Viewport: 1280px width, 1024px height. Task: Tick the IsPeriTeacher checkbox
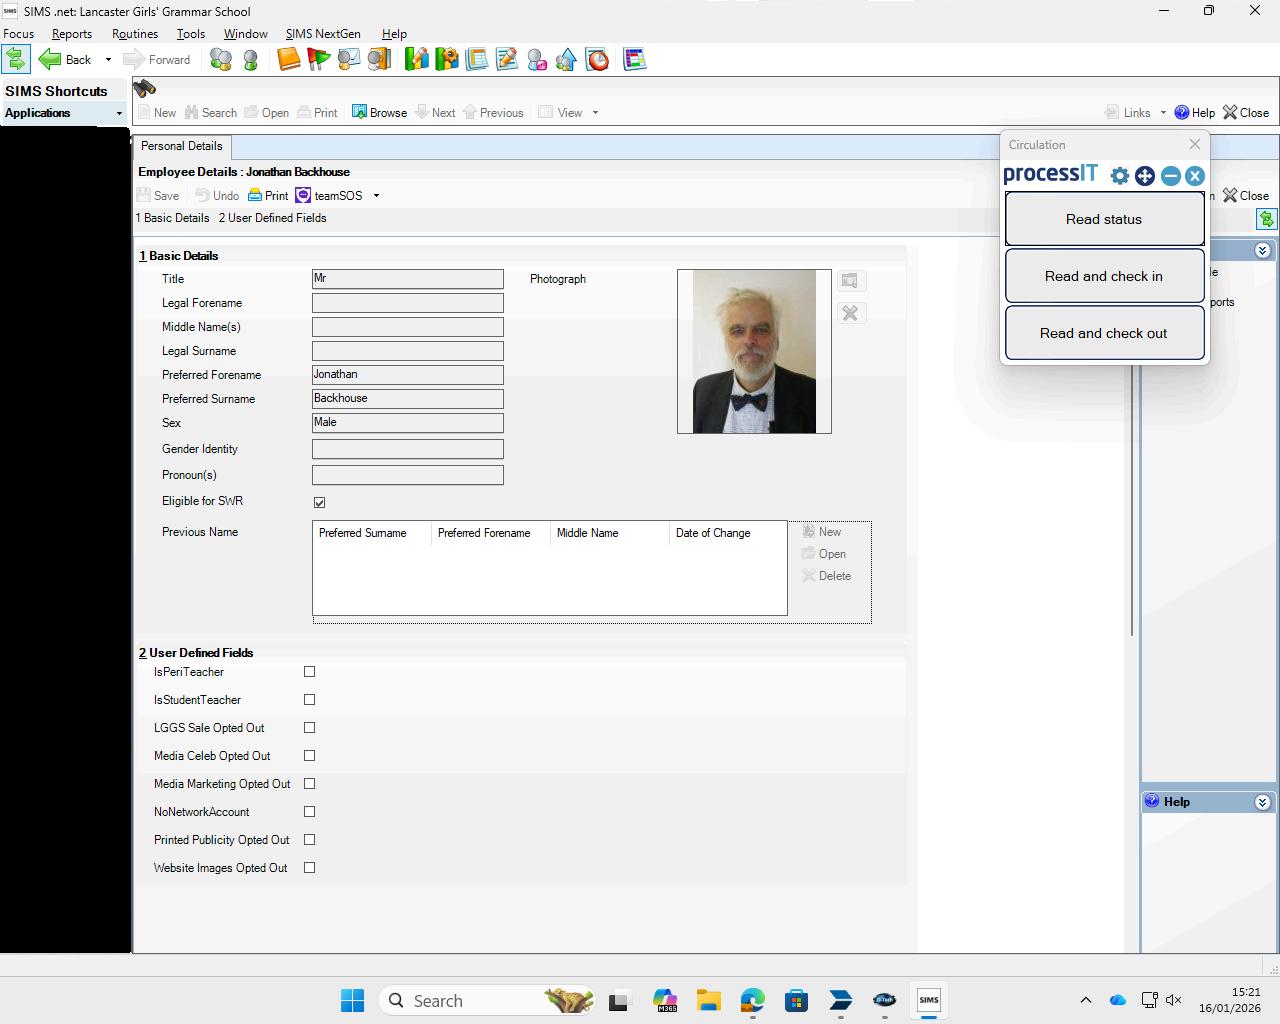(x=309, y=672)
